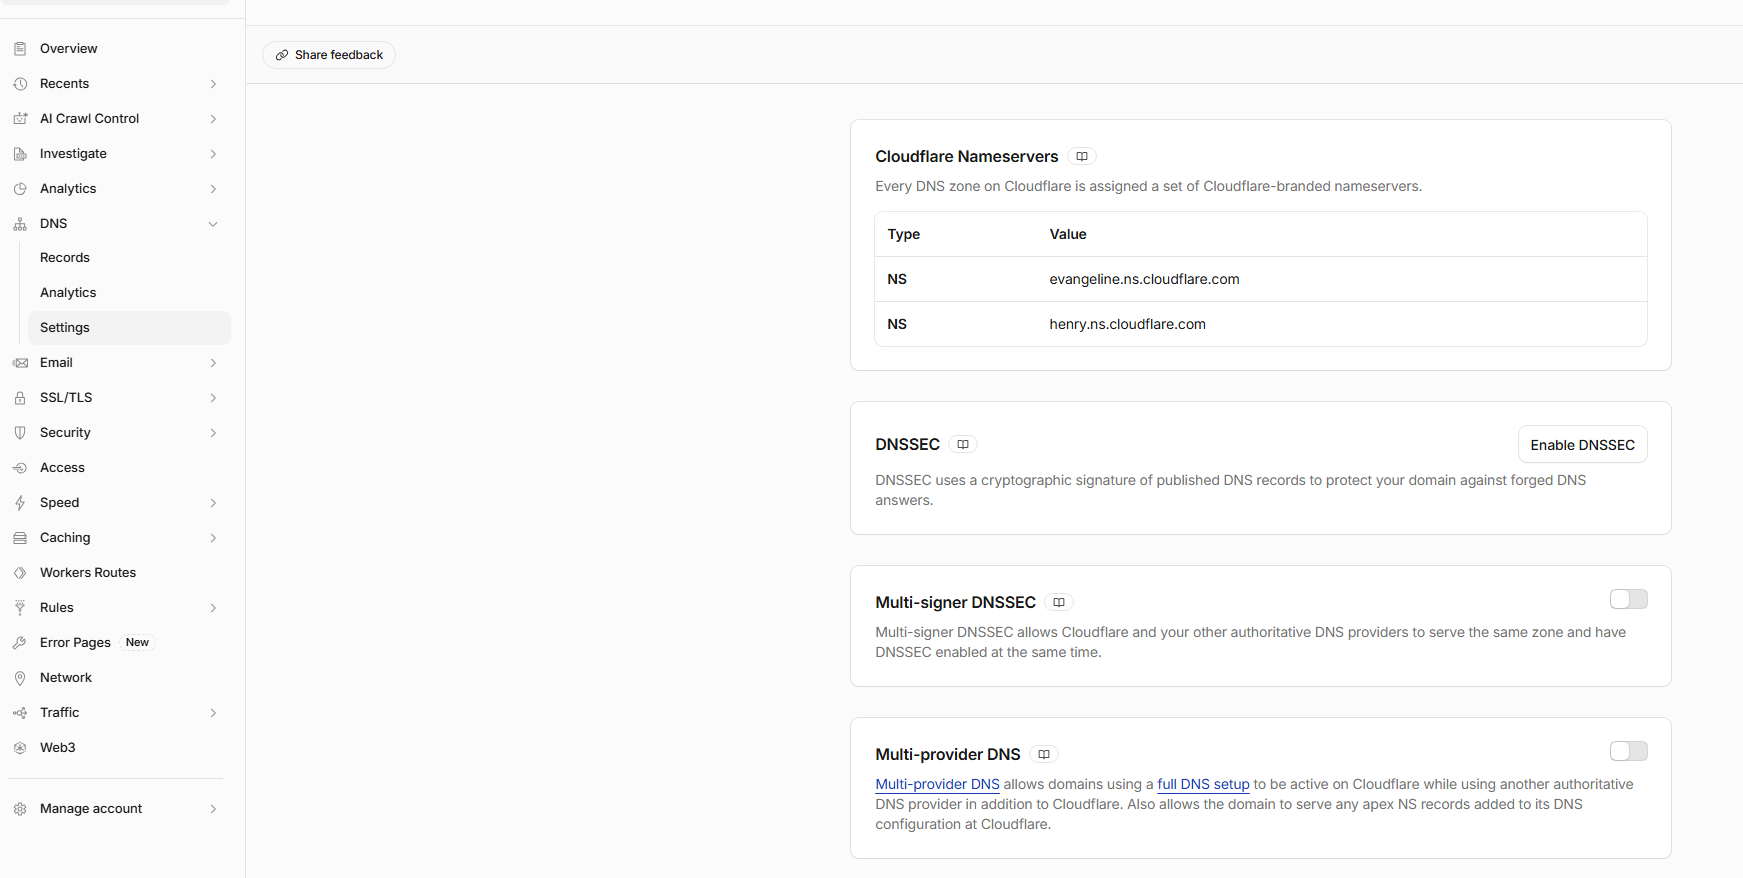Open the Overview menu item
The image size is (1743, 878).
pos(119,49)
